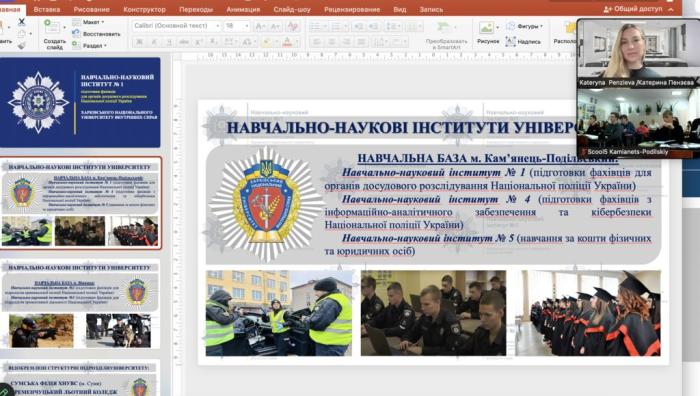Set center alignment for paragraph

pos(331,42)
